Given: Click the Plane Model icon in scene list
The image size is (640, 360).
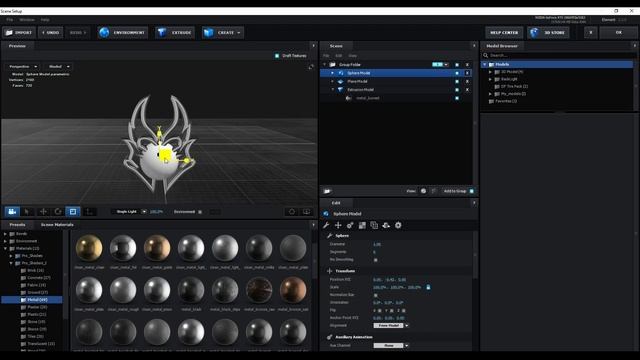Looking at the screenshot, I should click(x=341, y=82).
